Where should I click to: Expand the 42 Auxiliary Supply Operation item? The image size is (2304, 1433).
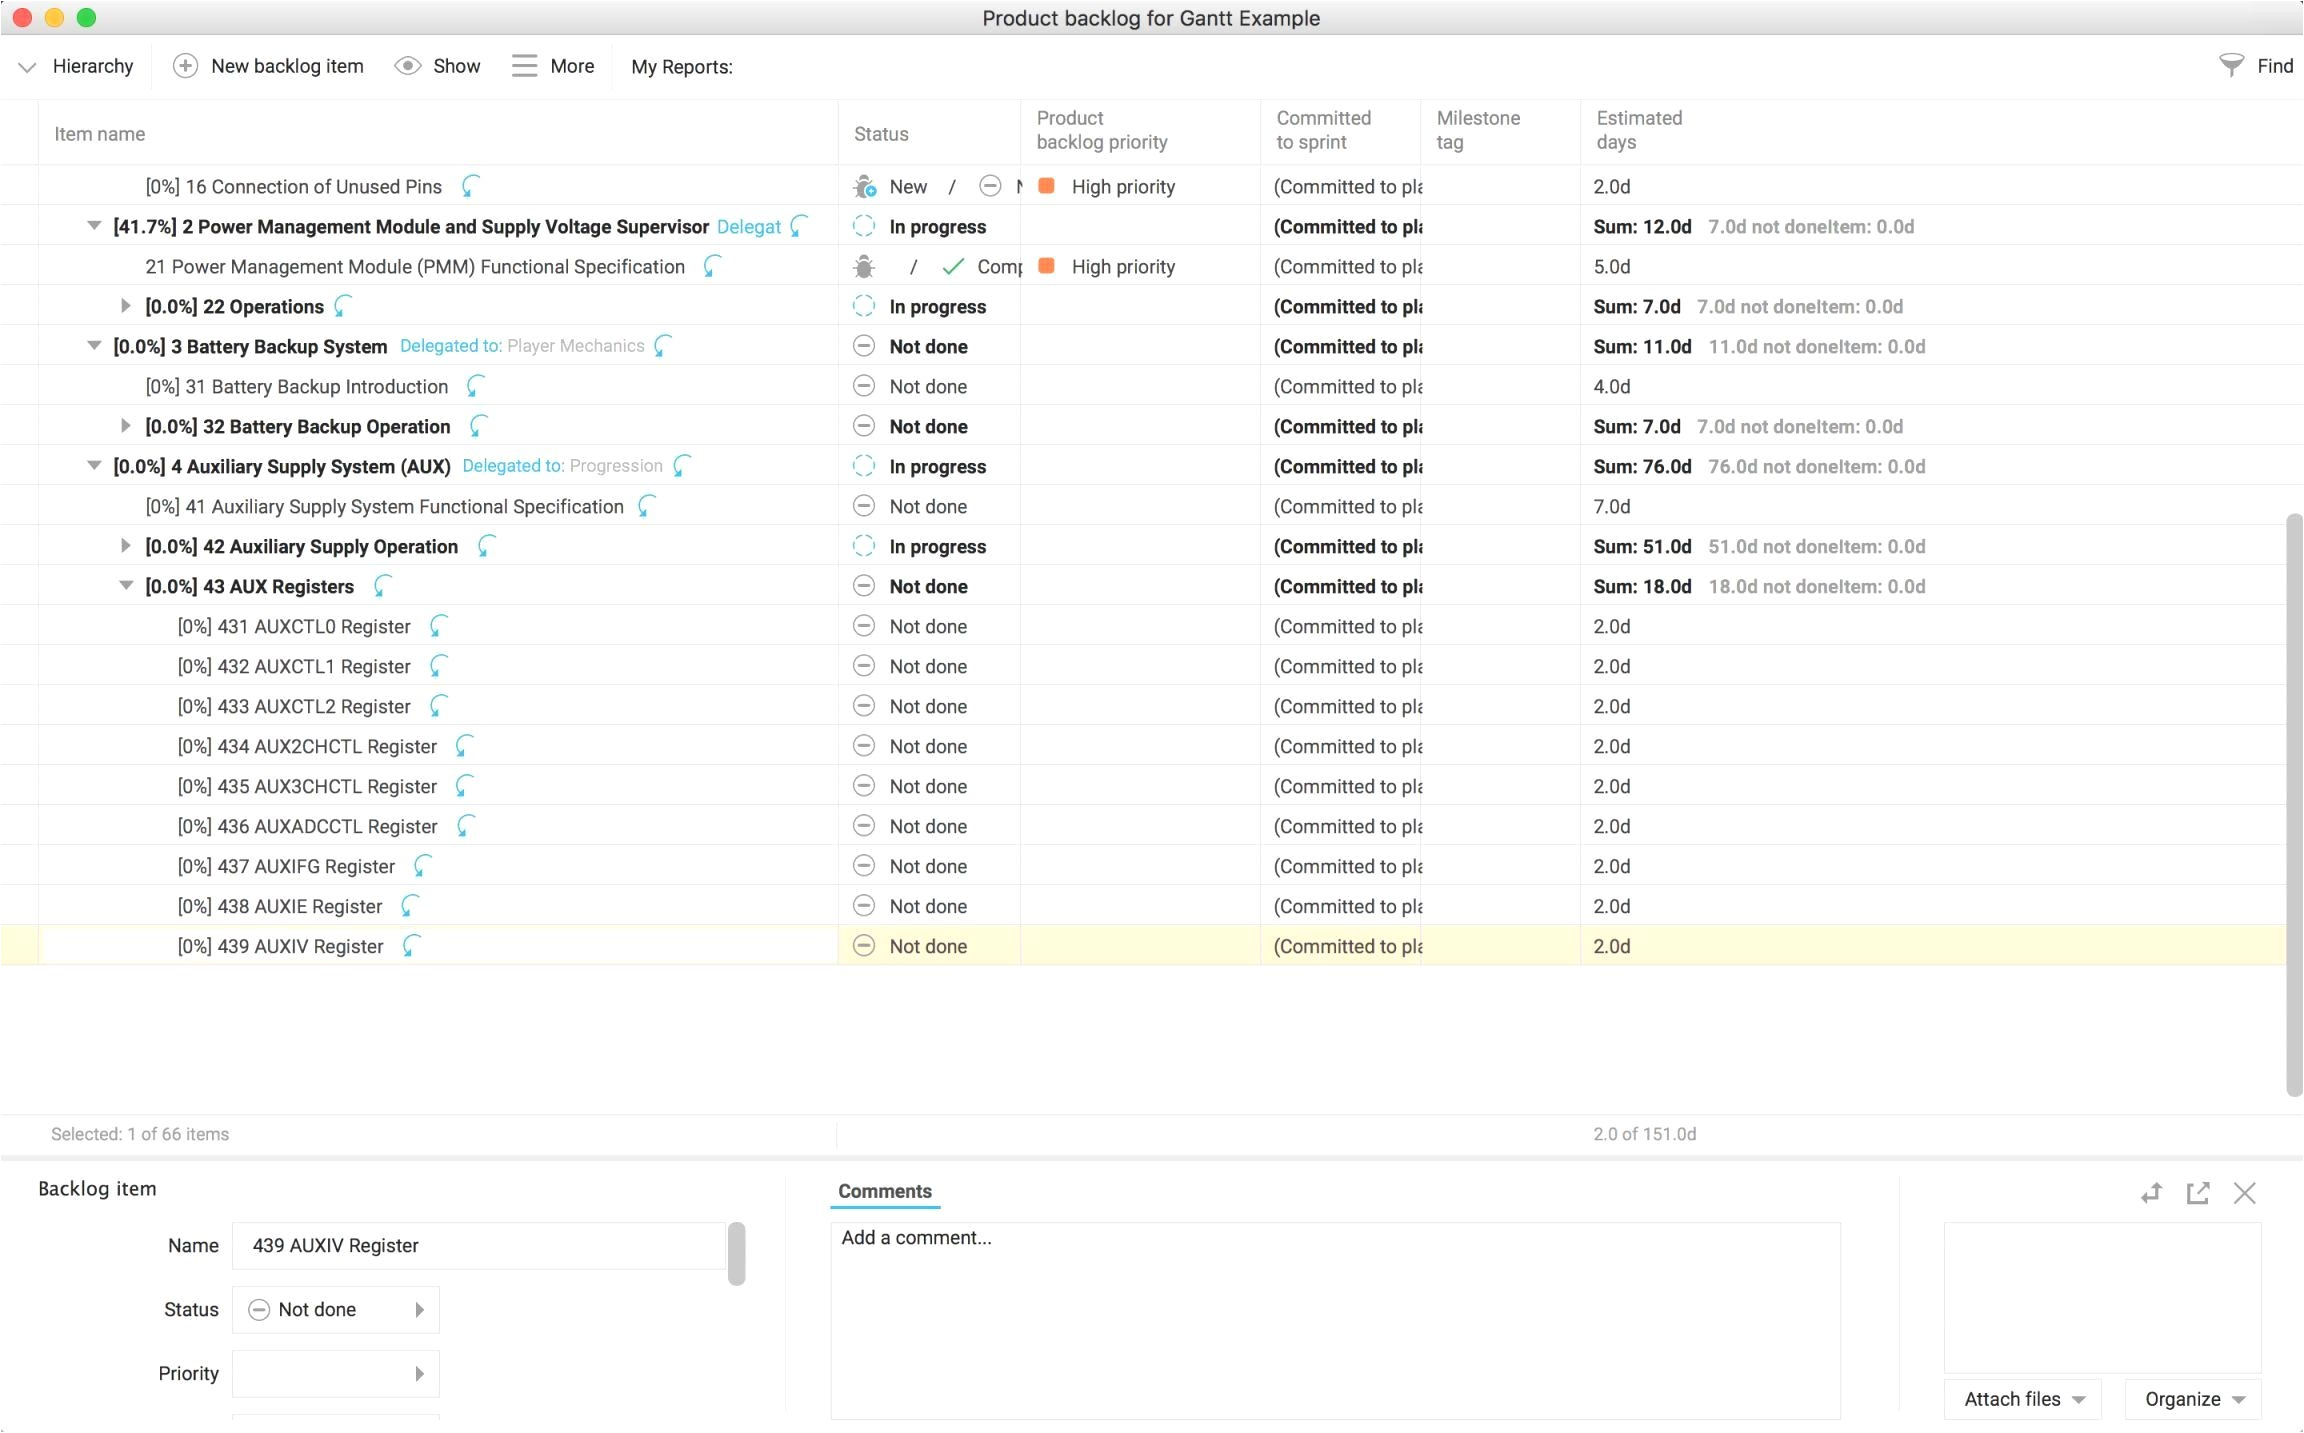point(126,546)
